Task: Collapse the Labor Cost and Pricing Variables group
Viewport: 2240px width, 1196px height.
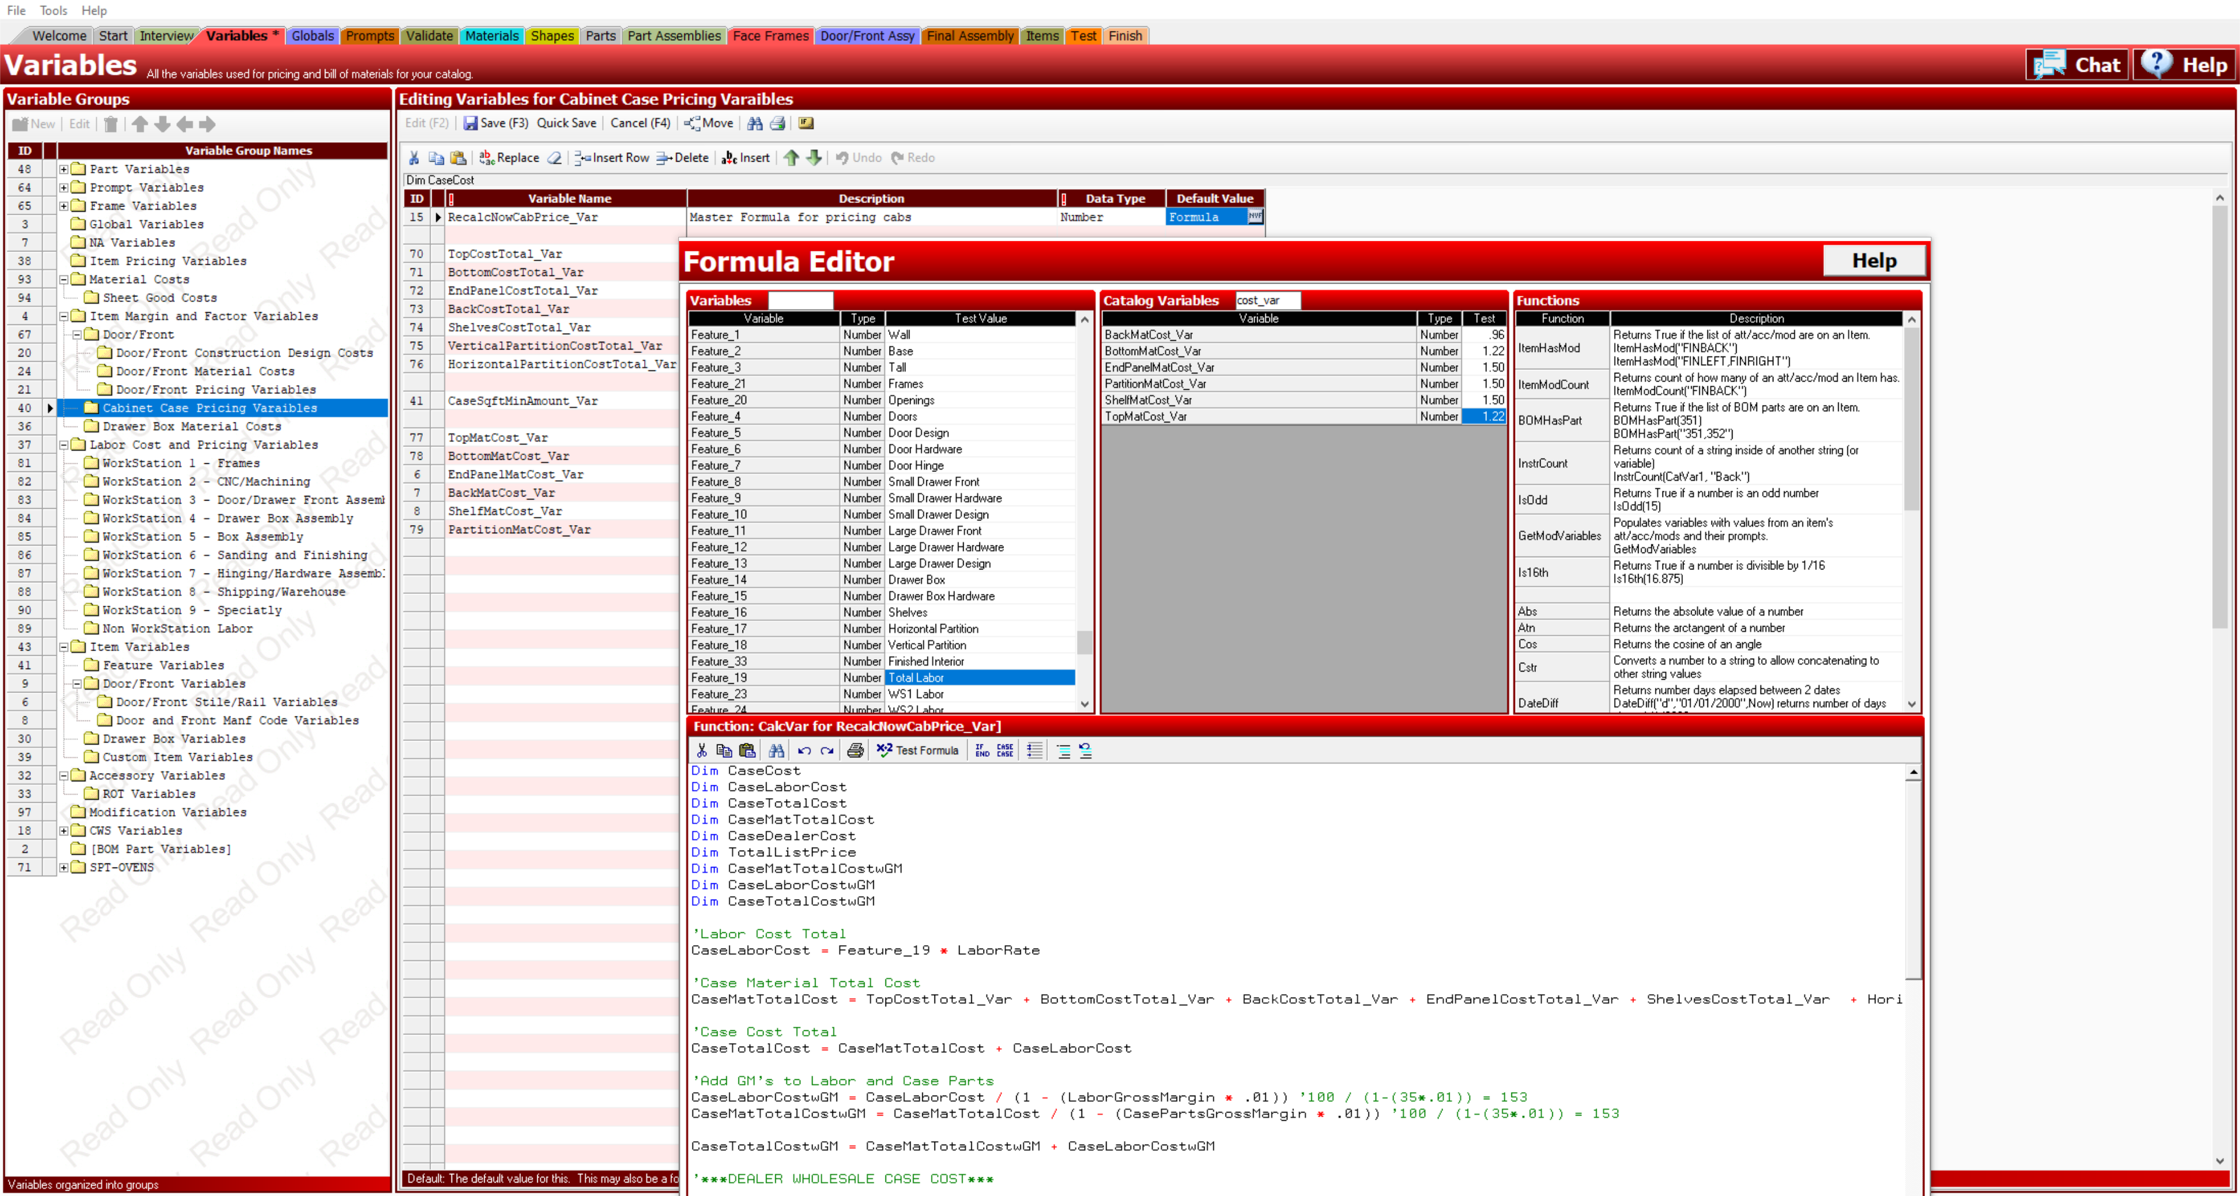Action: point(64,445)
